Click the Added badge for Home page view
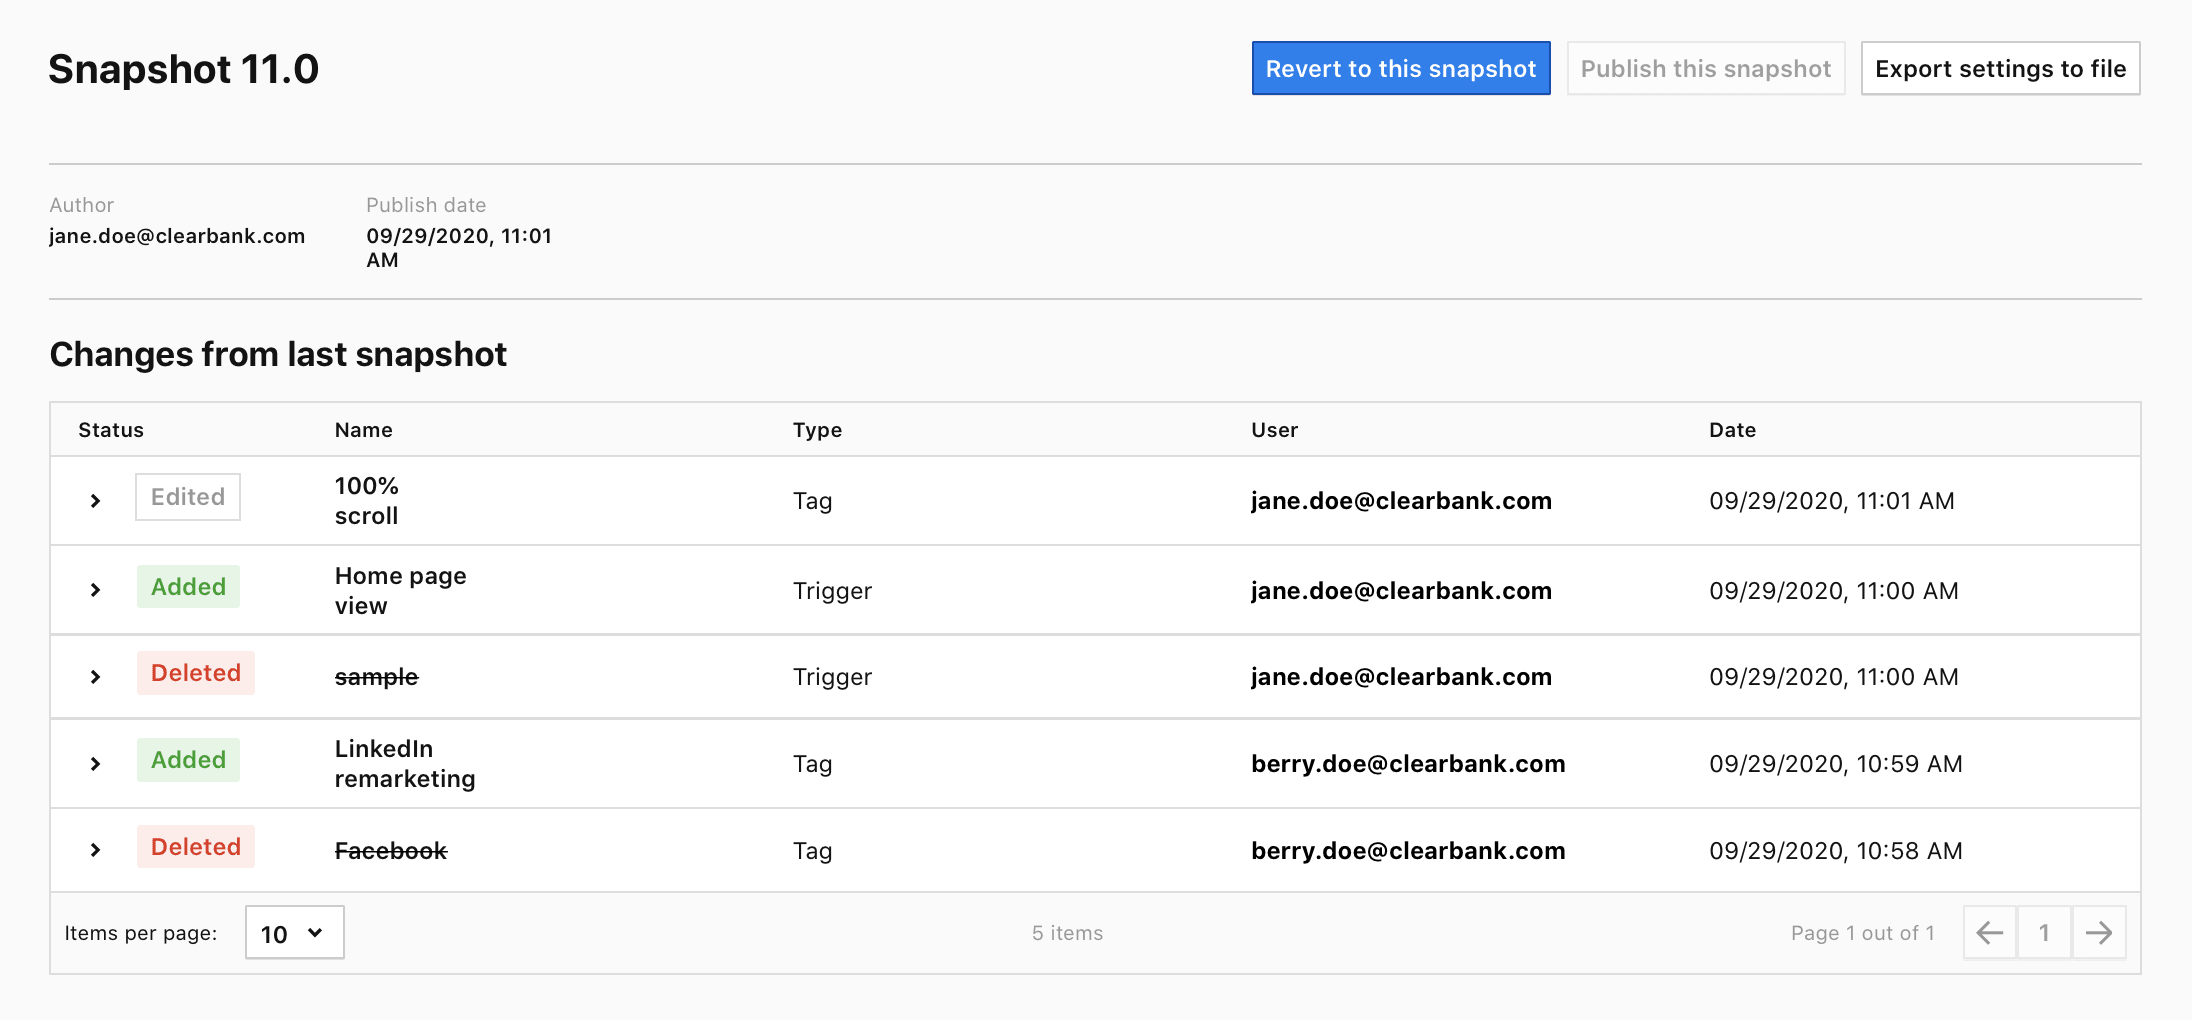 coord(188,587)
